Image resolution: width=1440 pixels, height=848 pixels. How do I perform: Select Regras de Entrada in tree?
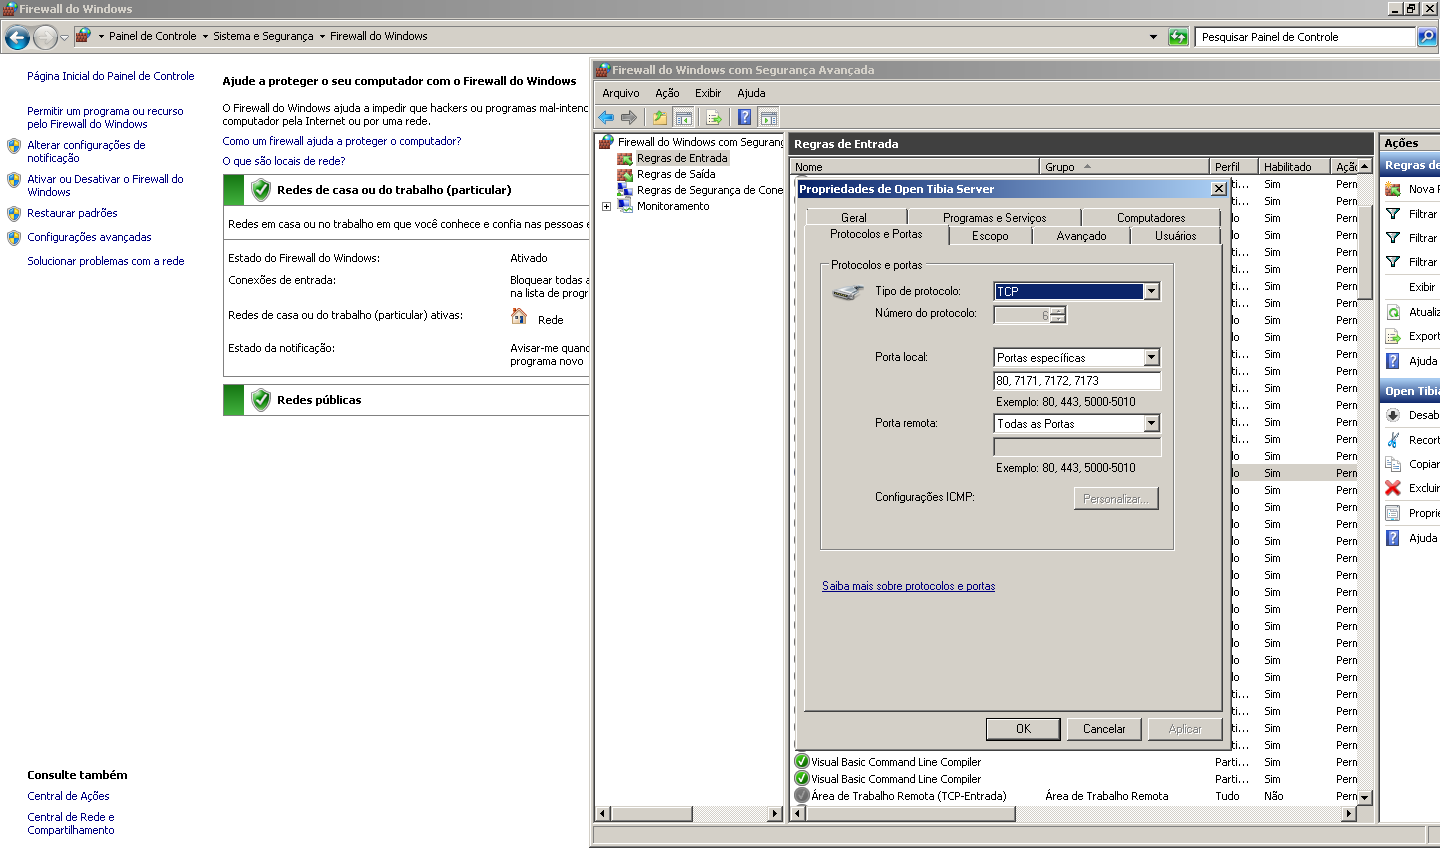pyautogui.click(x=682, y=158)
